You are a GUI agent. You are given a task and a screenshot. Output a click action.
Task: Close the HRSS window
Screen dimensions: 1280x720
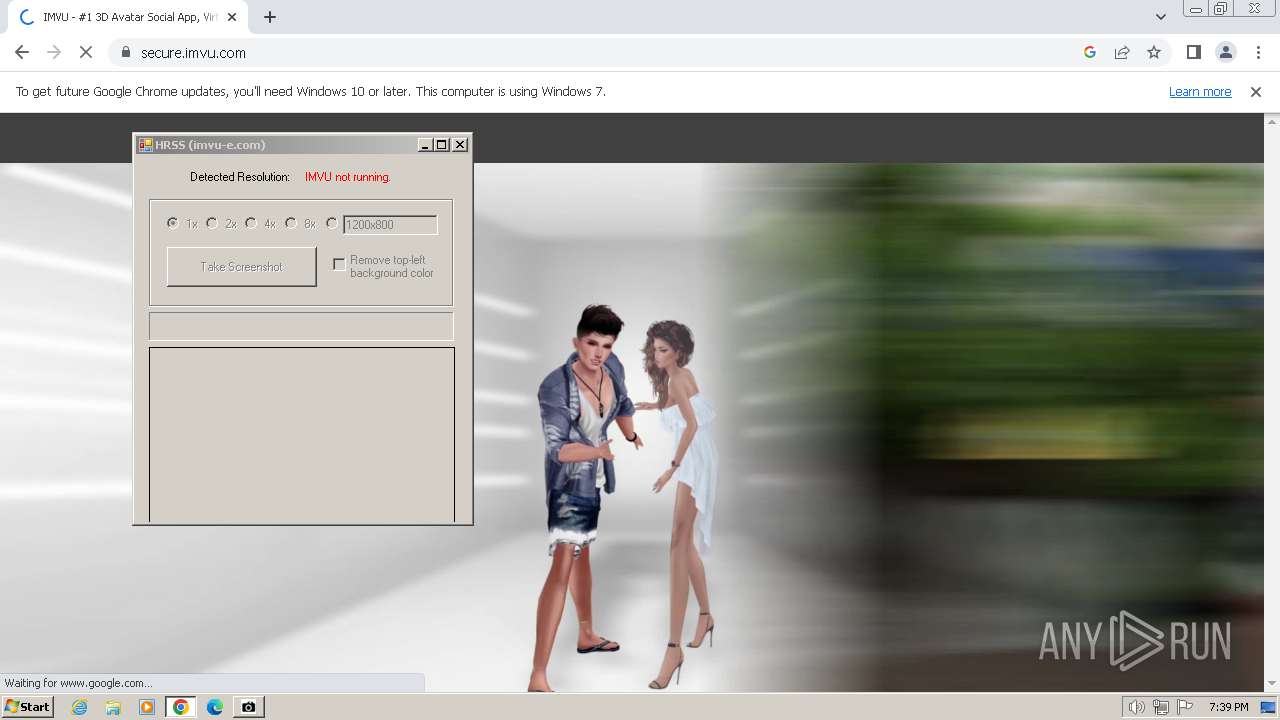[x=460, y=145]
